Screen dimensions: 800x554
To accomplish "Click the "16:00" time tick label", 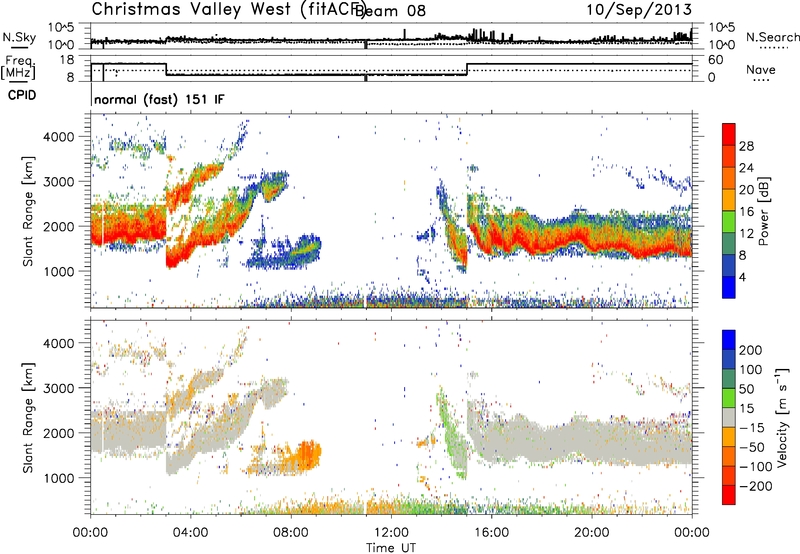I will coord(491,533).
